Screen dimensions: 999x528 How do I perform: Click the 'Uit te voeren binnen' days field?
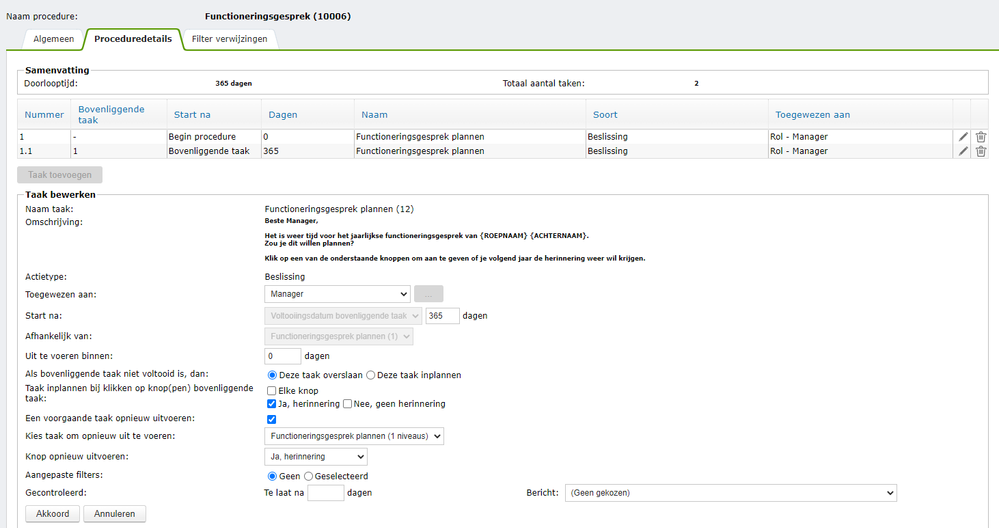point(282,356)
